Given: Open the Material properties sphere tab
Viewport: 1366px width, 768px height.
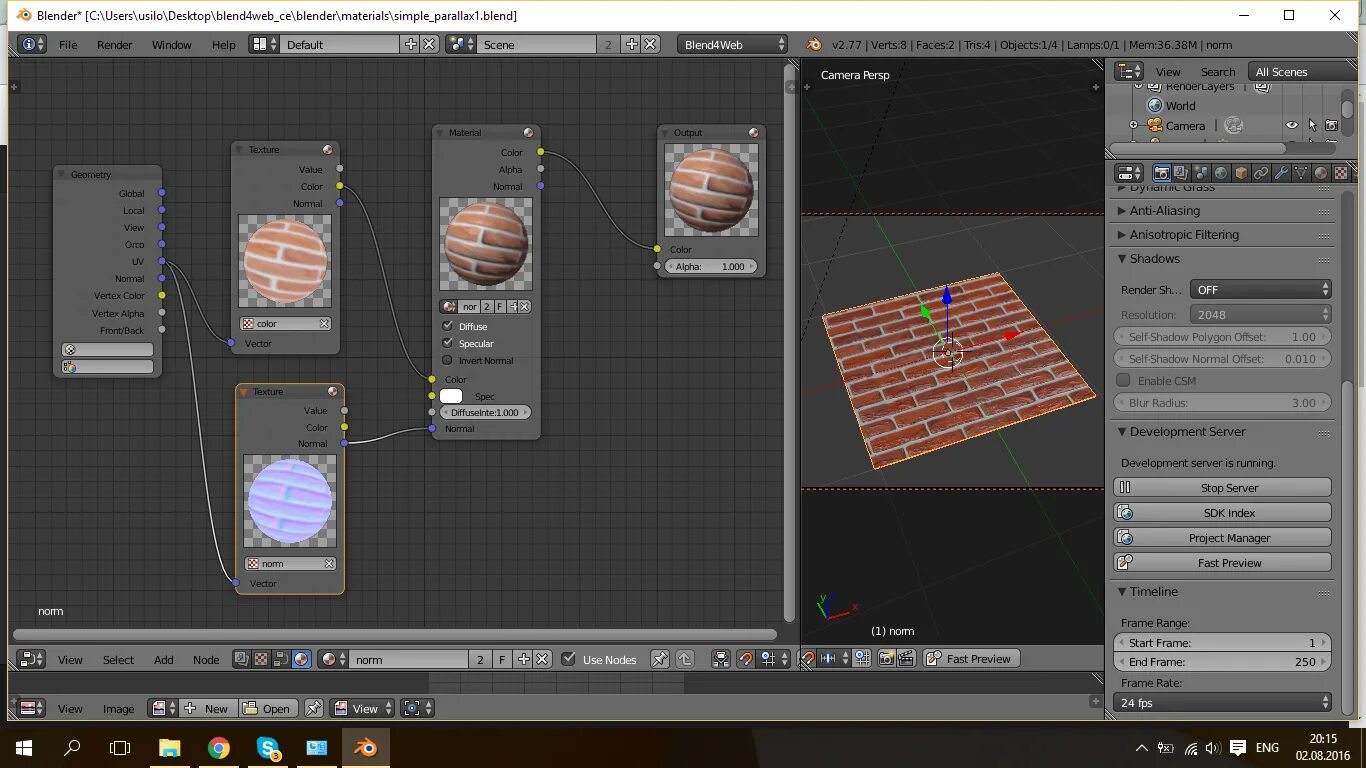Looking at the screenshot, I should pyautogui.click(x=1321, y=173).
